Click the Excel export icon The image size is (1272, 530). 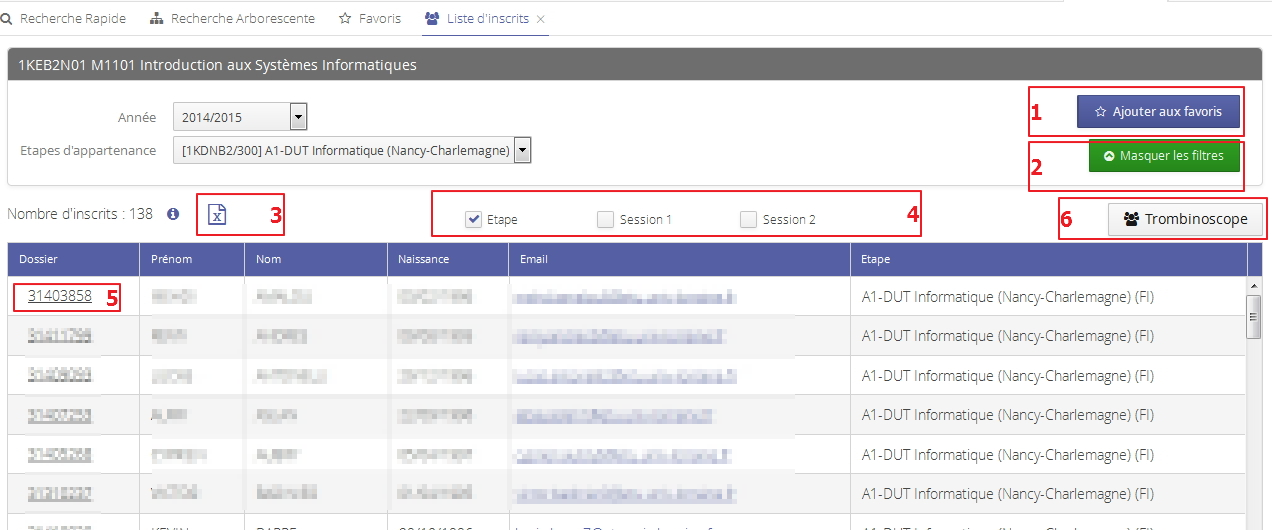[218, 214]
